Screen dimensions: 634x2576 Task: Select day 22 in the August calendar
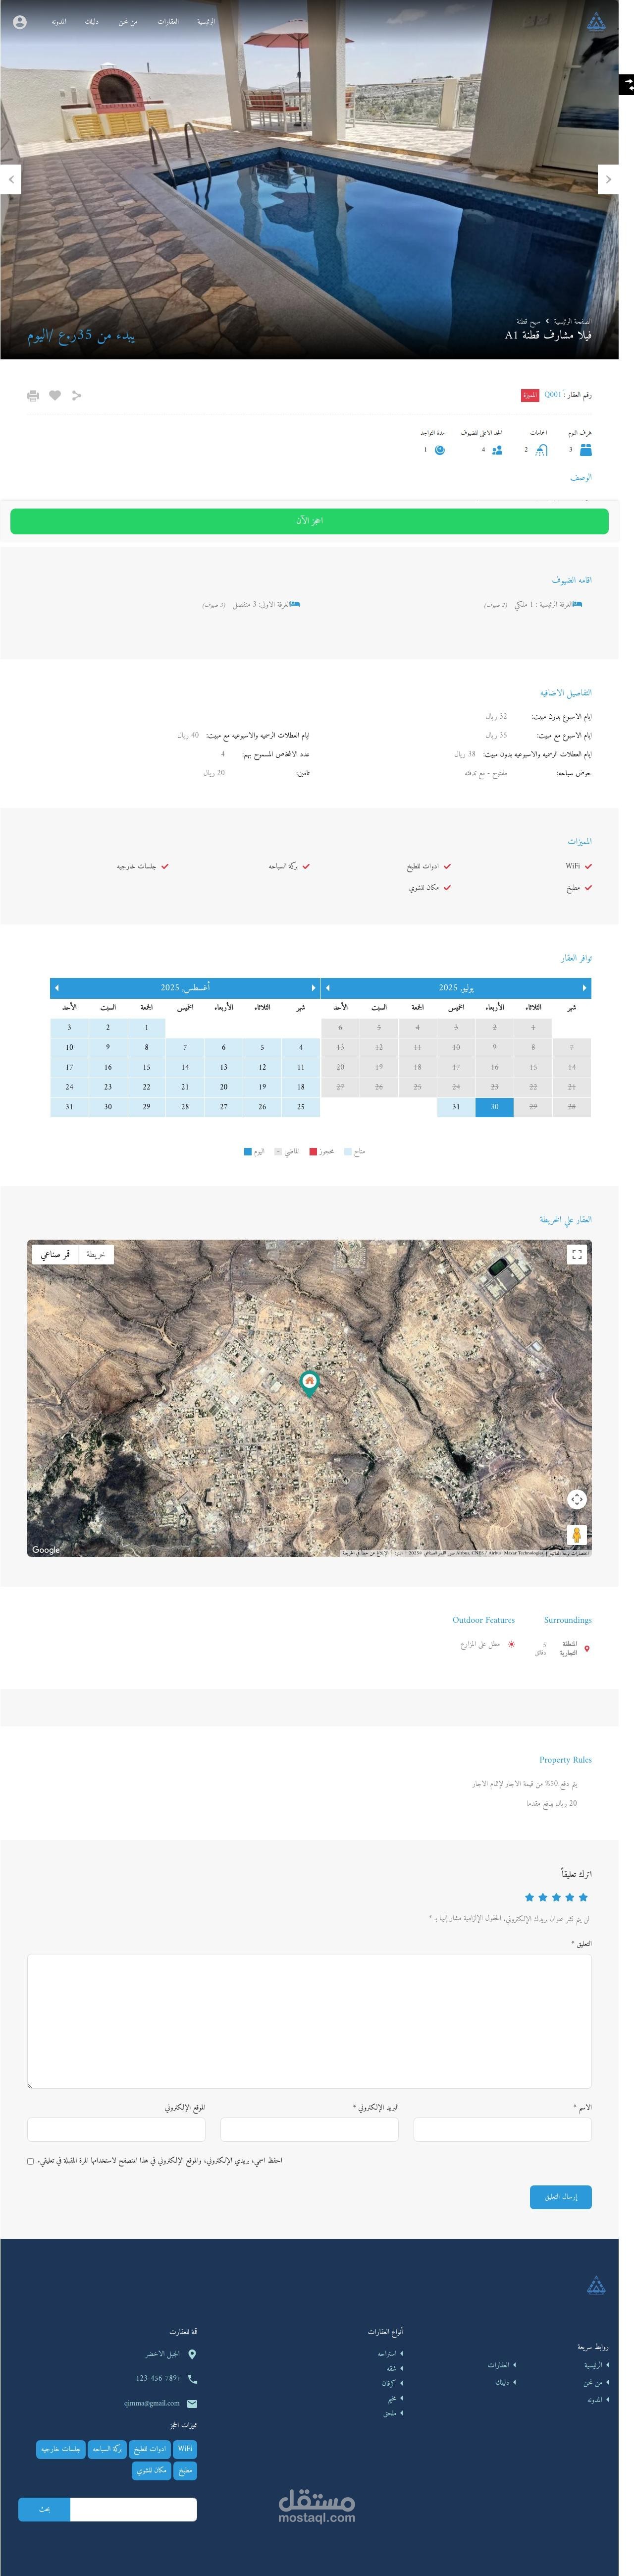tap(146, 1087)
